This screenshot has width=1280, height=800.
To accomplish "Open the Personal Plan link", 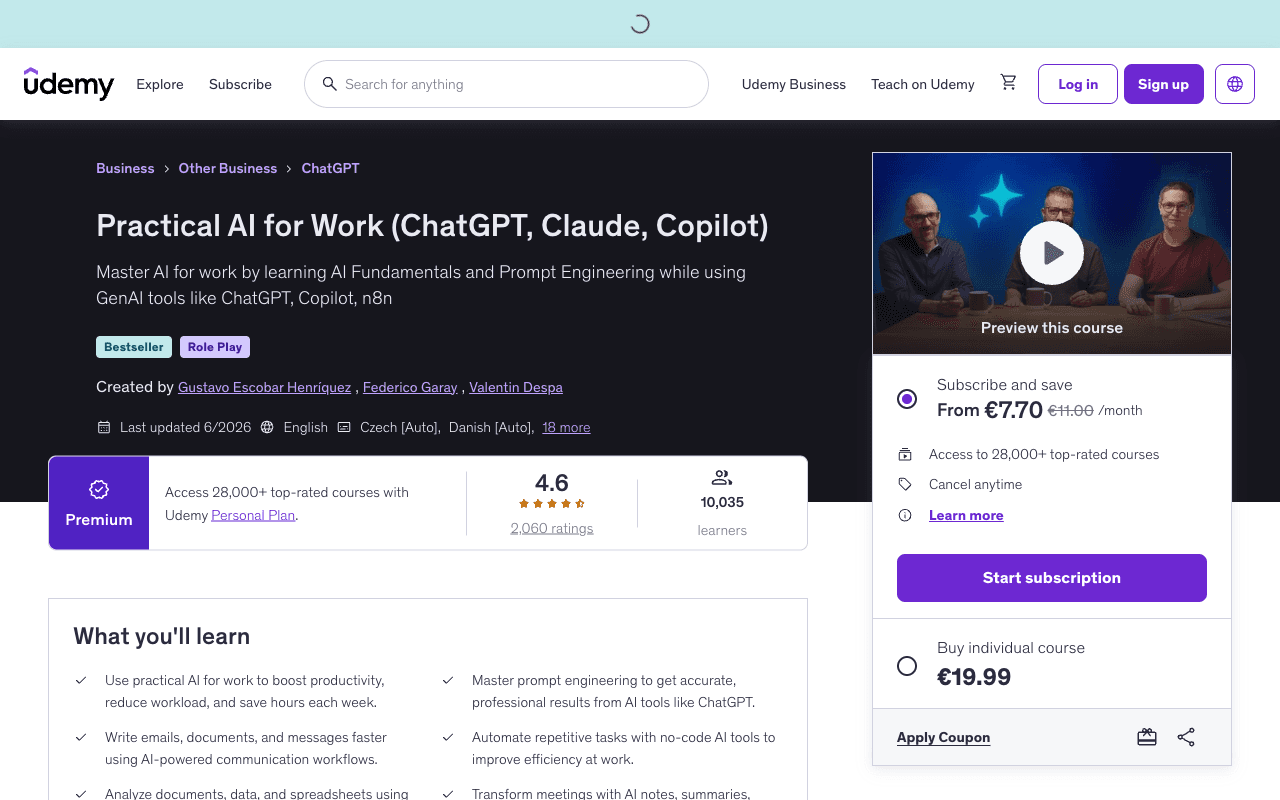I will (x=253, y=515).
